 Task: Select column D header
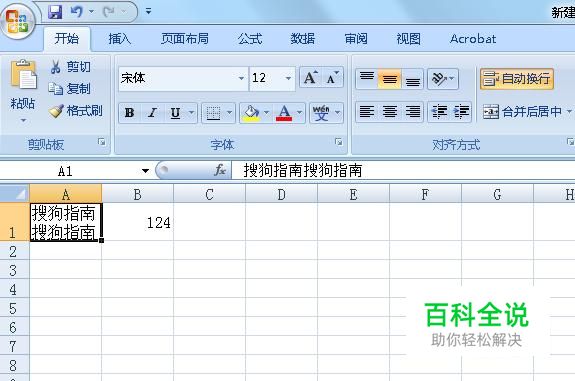tap(281, 193)
